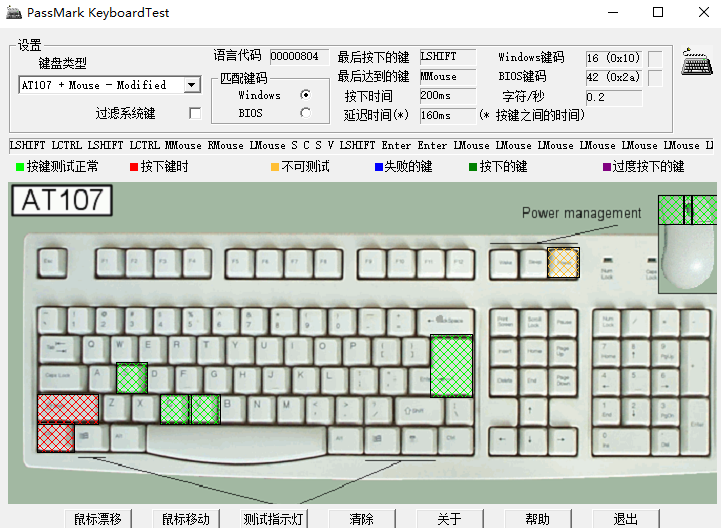Click the dark green 按下的键 legend swatch
Image resolution: width=721 pixels, height=528 pixels.
click(x=473, y=167)
